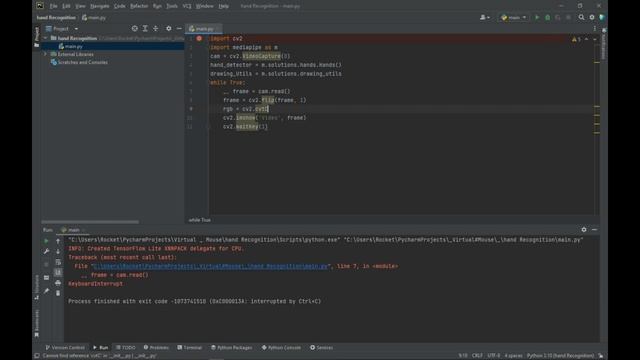Open the main run configuration dropdown

click(513, 18)
